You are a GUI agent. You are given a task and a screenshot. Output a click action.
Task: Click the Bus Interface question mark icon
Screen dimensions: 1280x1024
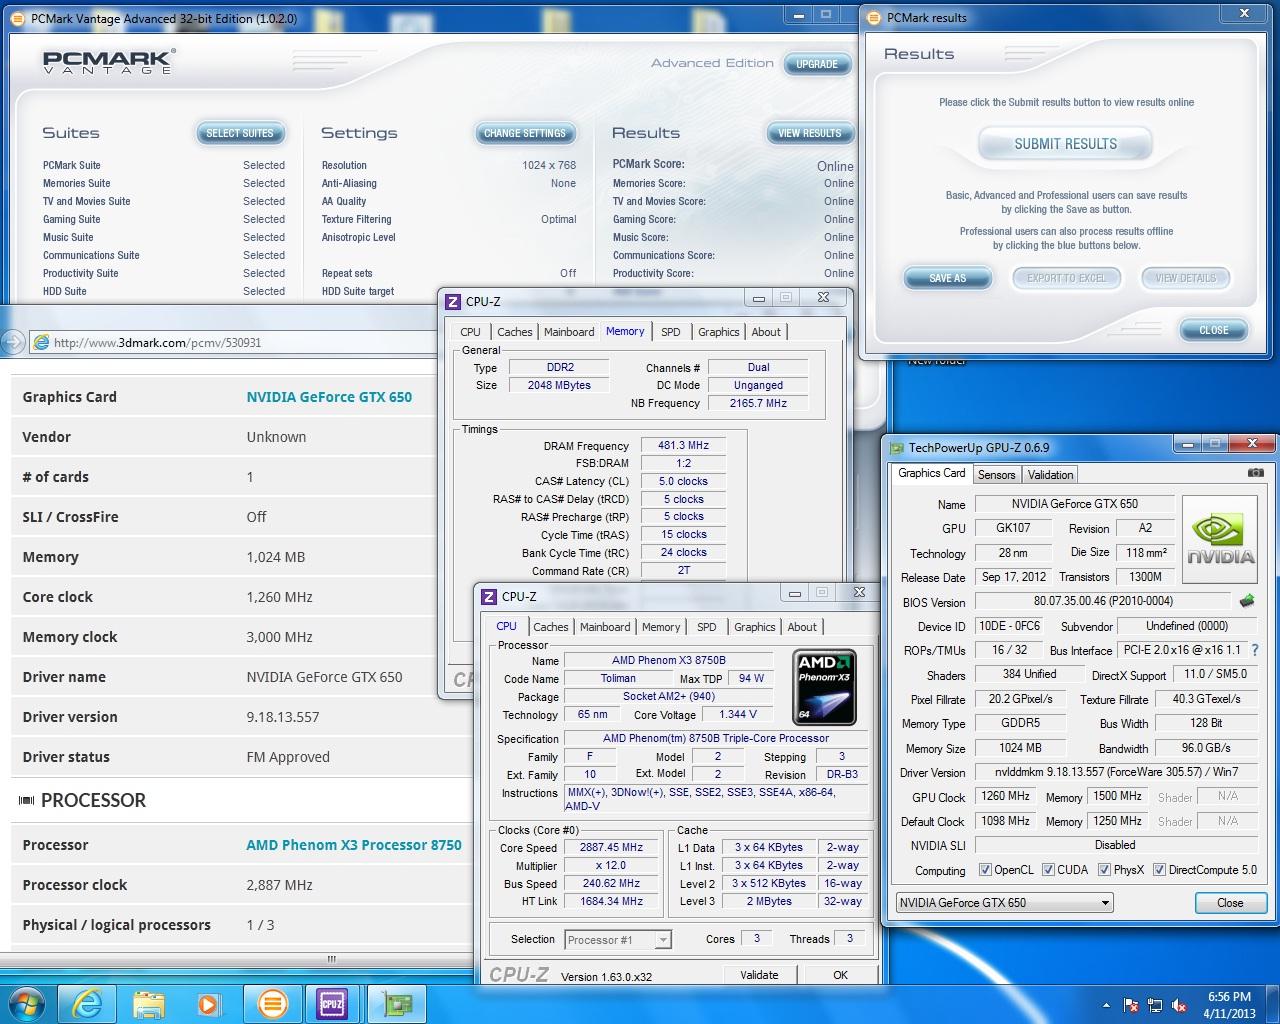[1255, 650]
